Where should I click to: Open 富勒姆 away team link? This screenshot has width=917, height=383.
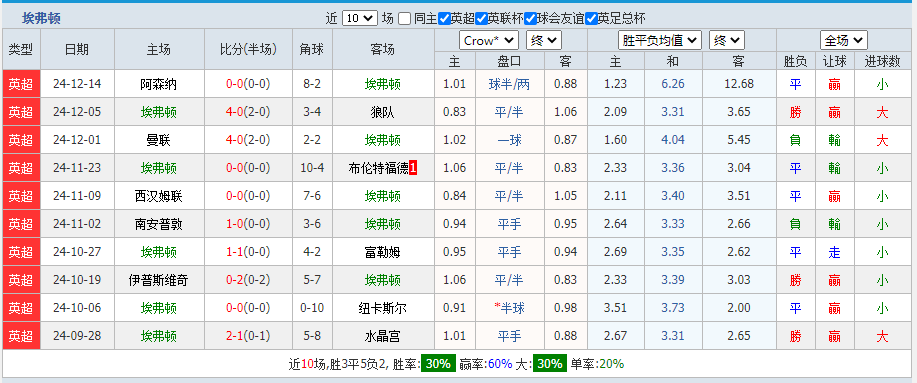(x=383, y=253)
